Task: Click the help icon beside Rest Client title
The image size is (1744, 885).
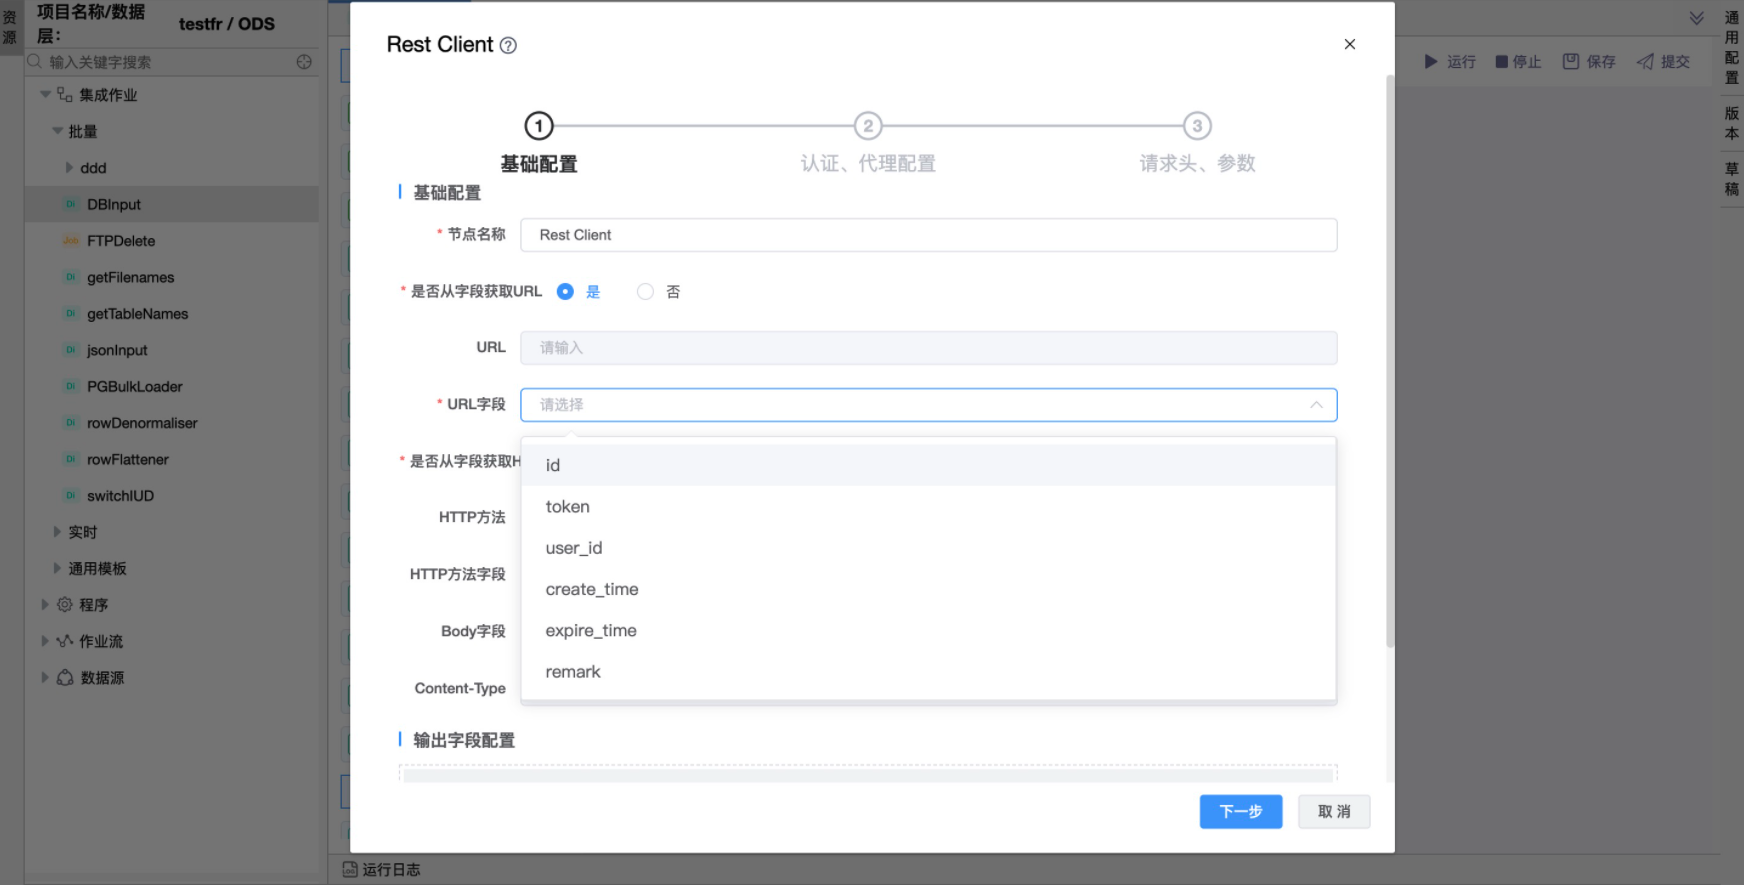Action: point(508,45)
